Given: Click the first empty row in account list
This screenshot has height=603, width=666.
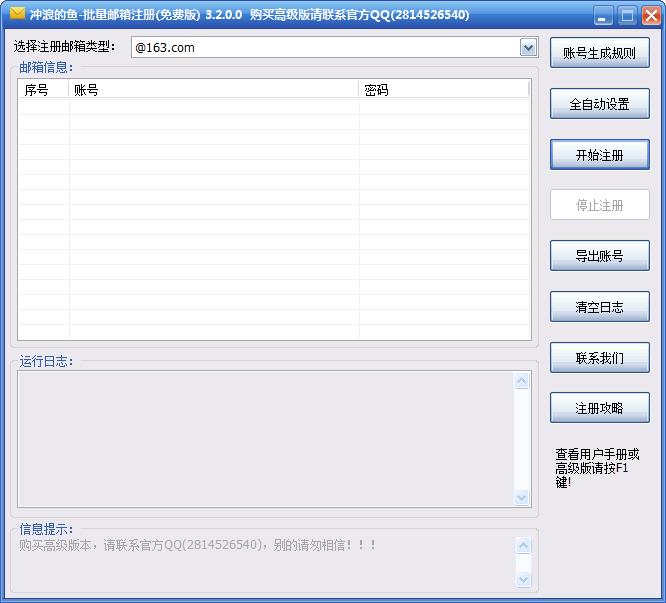Looking at the screenshot, I should (x=273, y=107).
